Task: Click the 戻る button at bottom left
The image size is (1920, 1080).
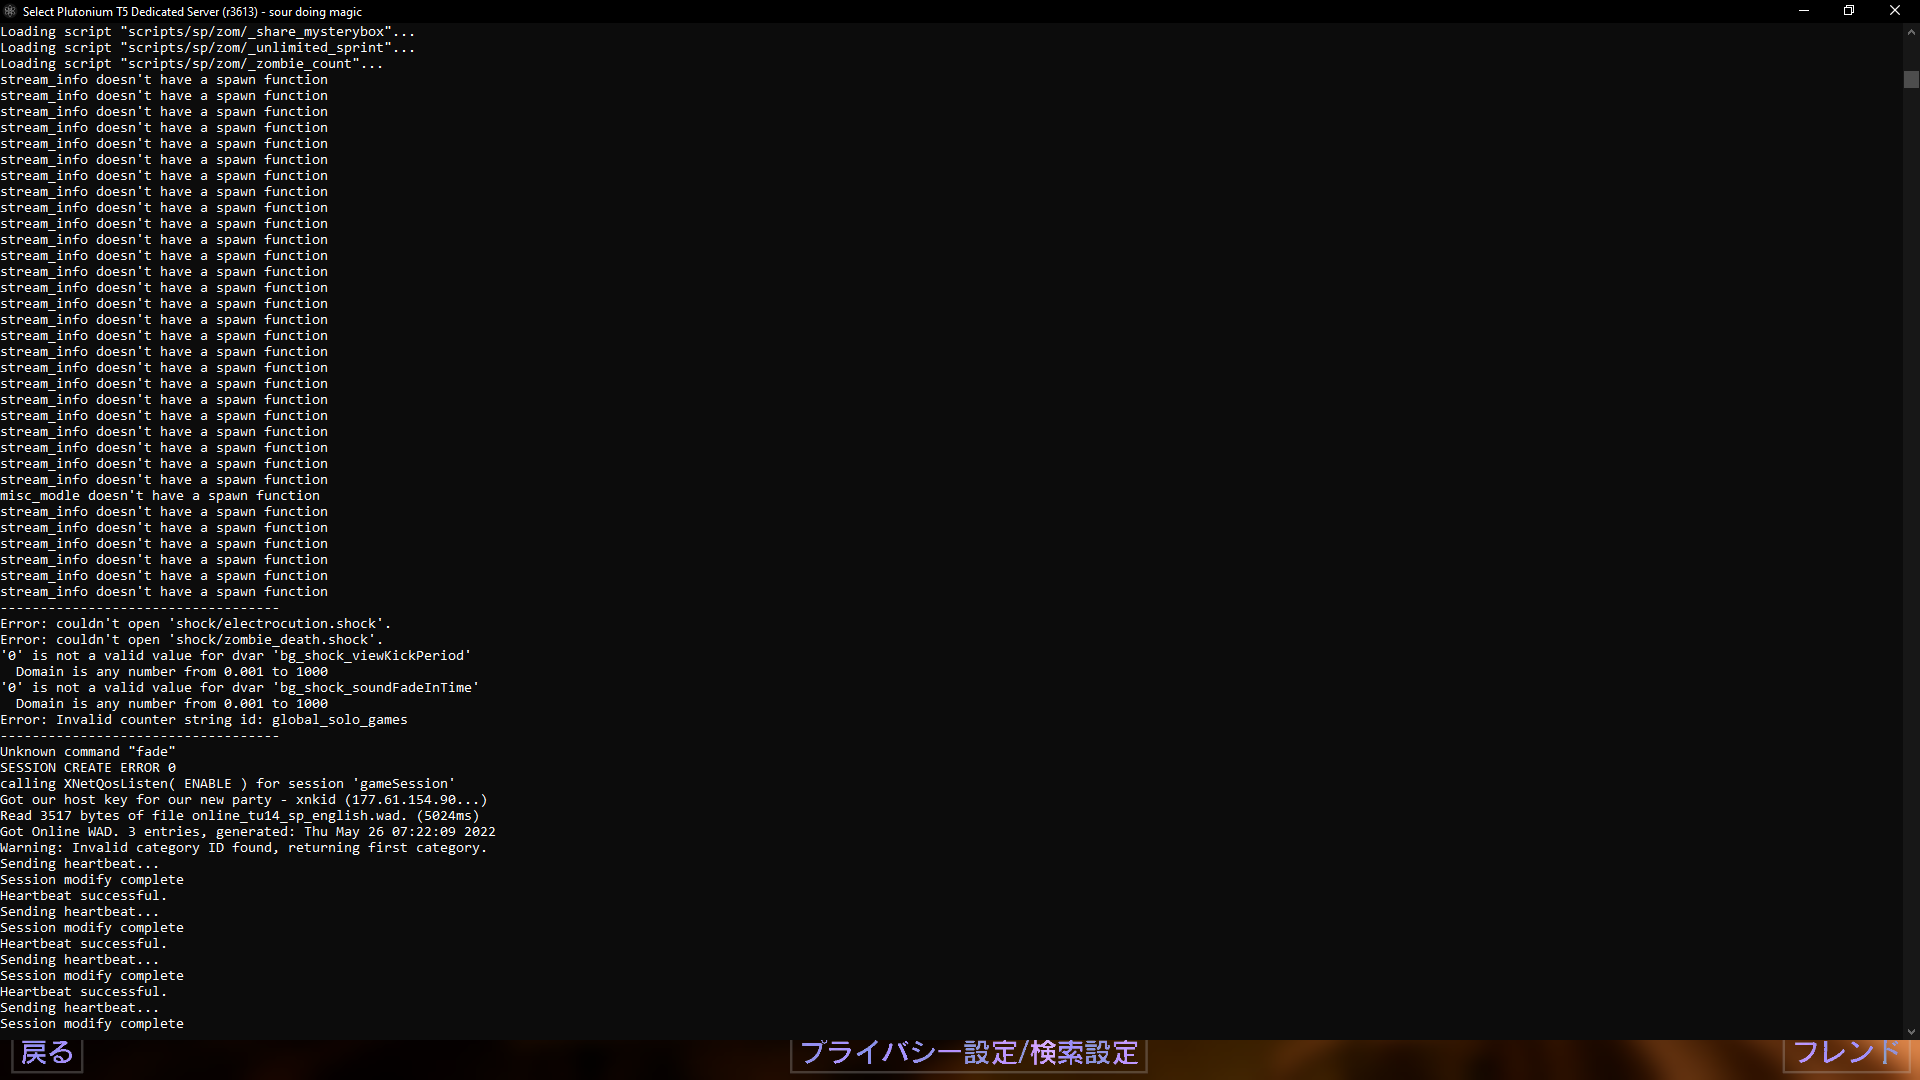Action: pos(47,1053)
